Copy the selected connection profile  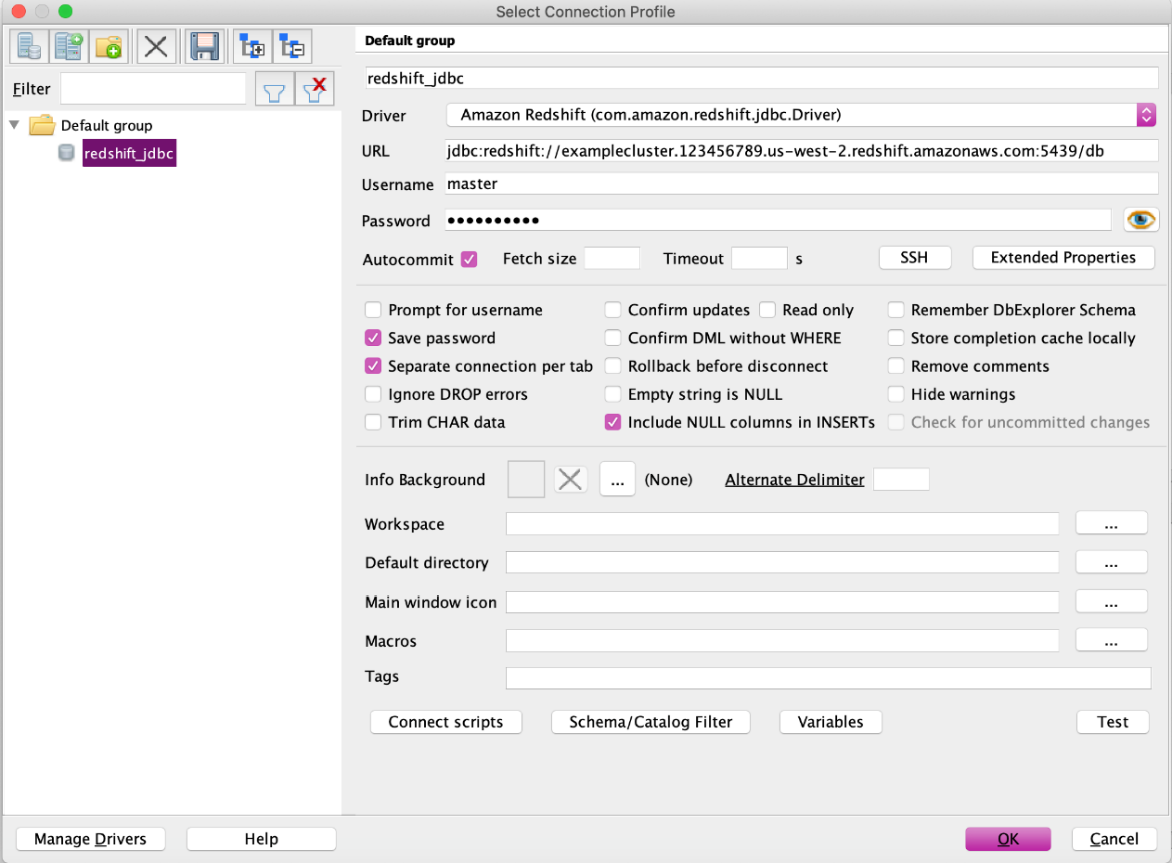point(68,46)
